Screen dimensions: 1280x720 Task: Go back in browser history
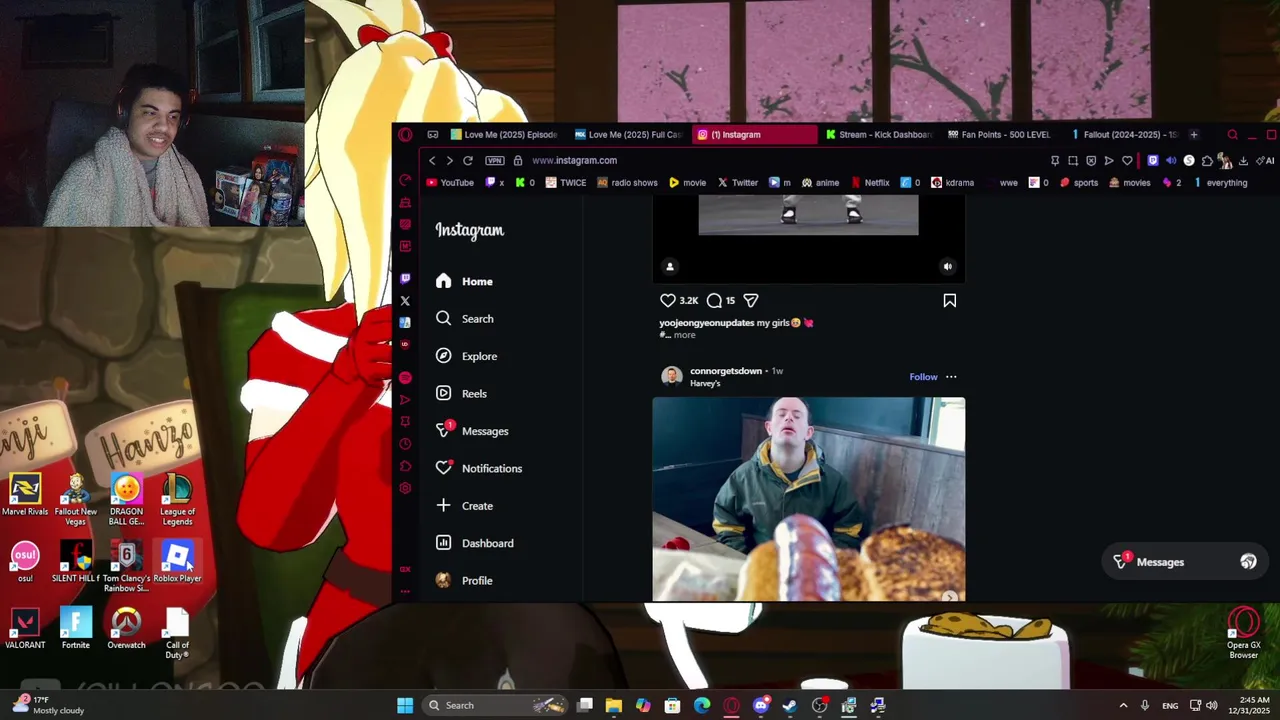432,161
